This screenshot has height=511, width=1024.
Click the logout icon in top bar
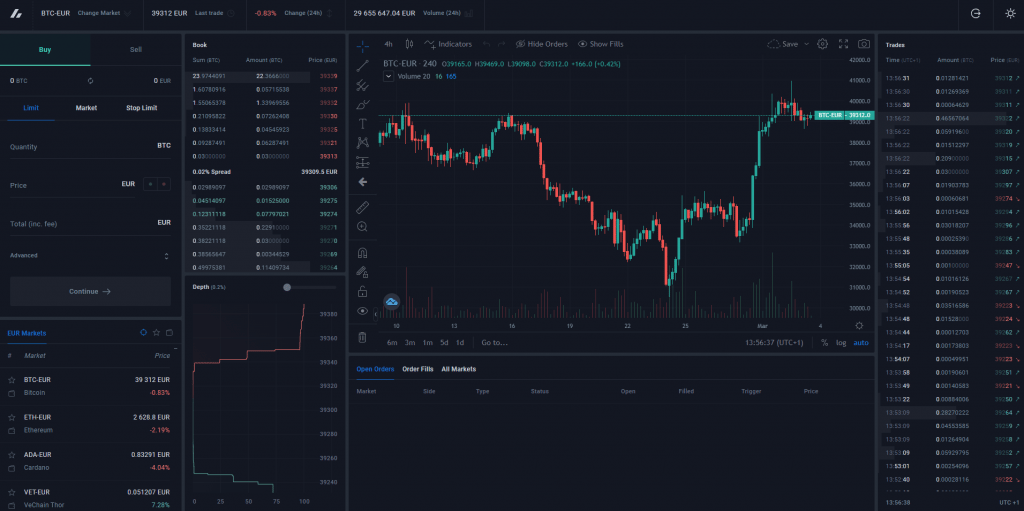[x=976, y=13]
